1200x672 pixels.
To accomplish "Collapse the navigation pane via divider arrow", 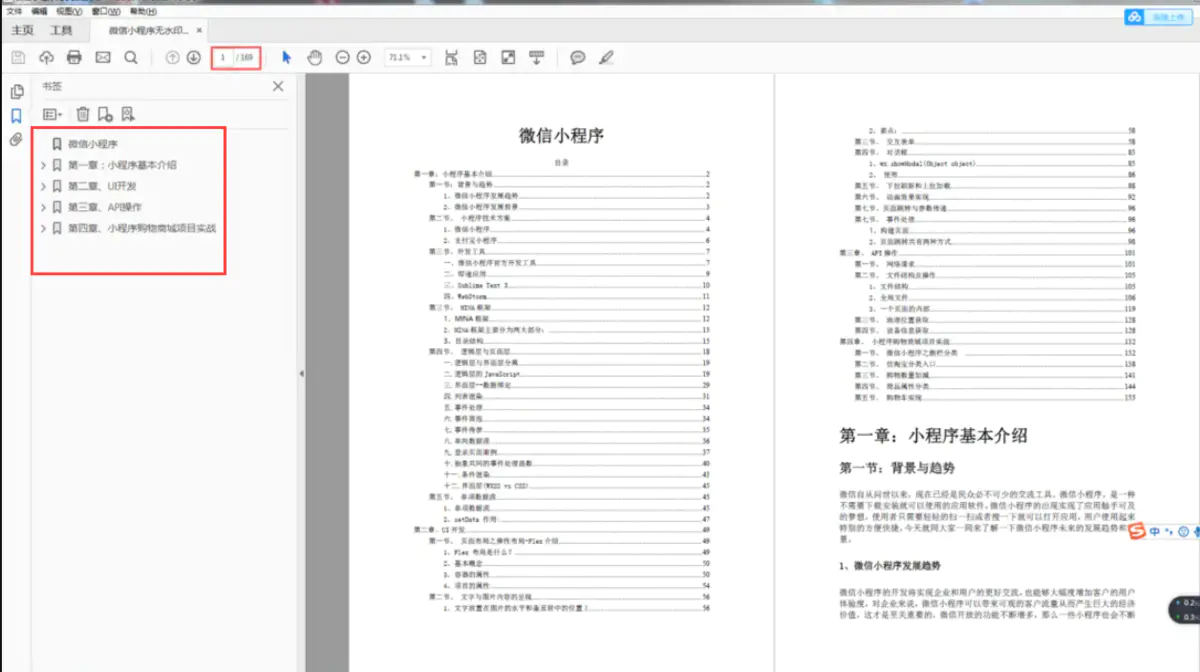I will (301, 373).
